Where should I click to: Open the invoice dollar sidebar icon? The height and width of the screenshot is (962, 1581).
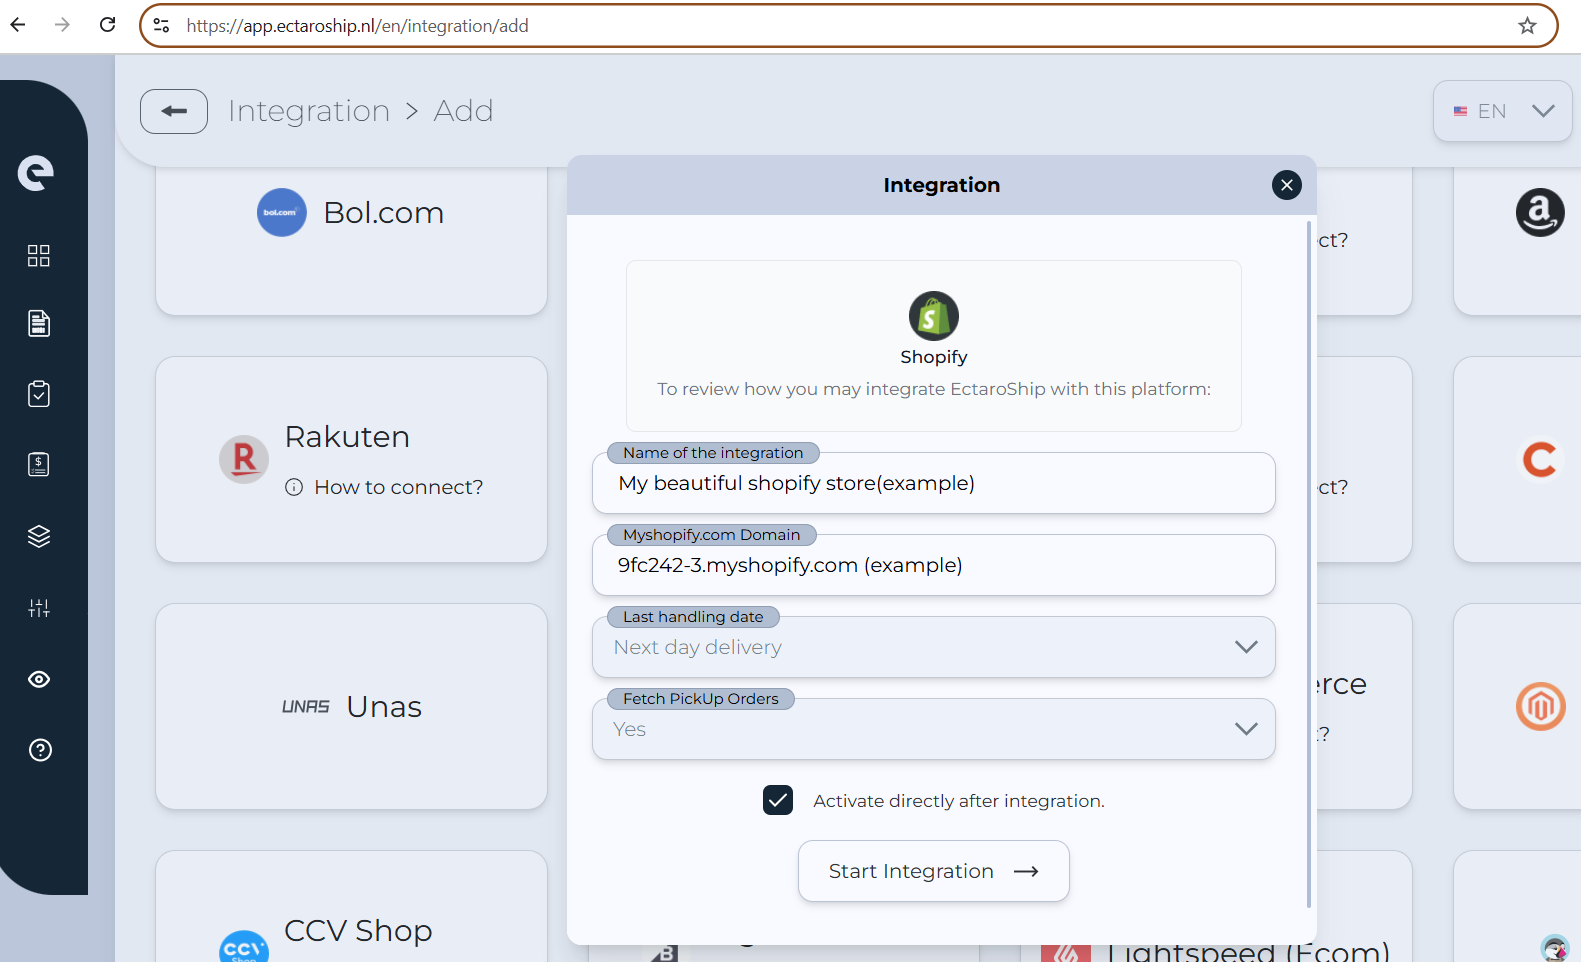39,464
